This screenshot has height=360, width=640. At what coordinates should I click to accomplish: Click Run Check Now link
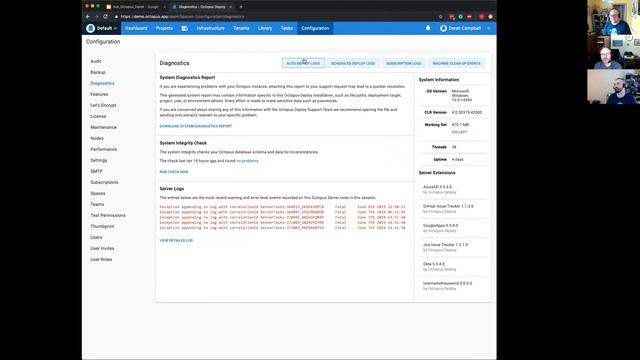point(174,172)
